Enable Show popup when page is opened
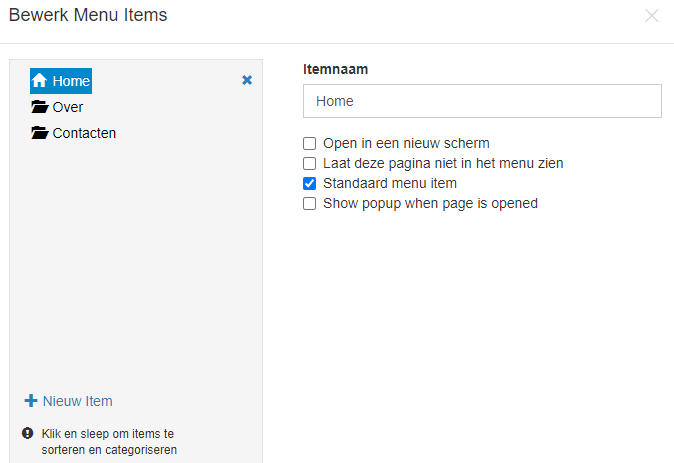This screenshot has height=463, width=674. click(309, 203)
